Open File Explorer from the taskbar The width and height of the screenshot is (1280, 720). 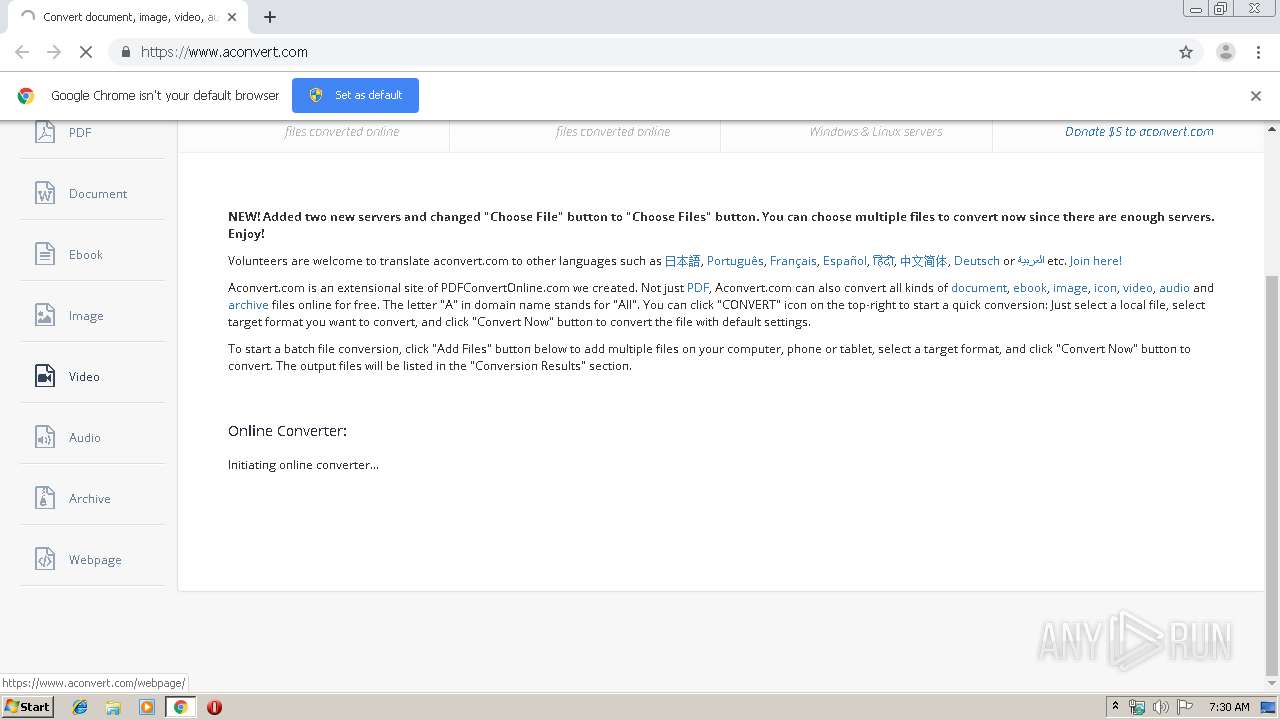[x=113, y=707]
